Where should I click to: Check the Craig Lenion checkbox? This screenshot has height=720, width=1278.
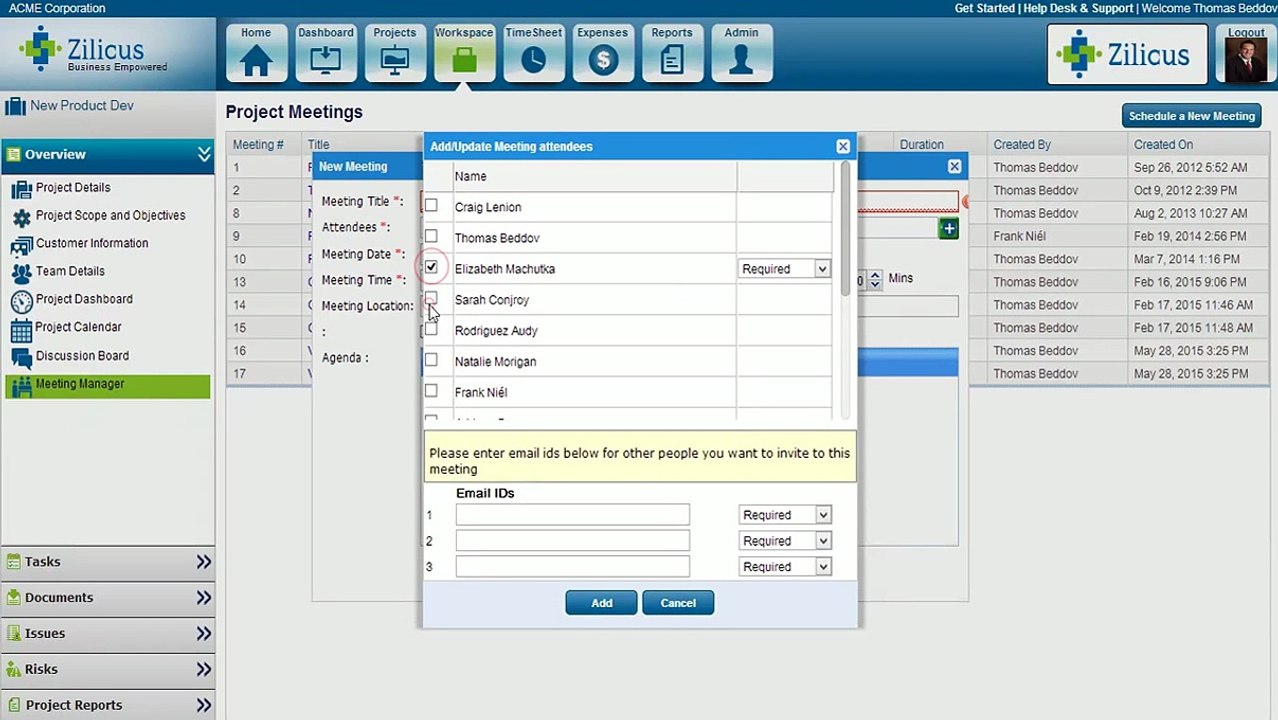(x=431, y=206)
